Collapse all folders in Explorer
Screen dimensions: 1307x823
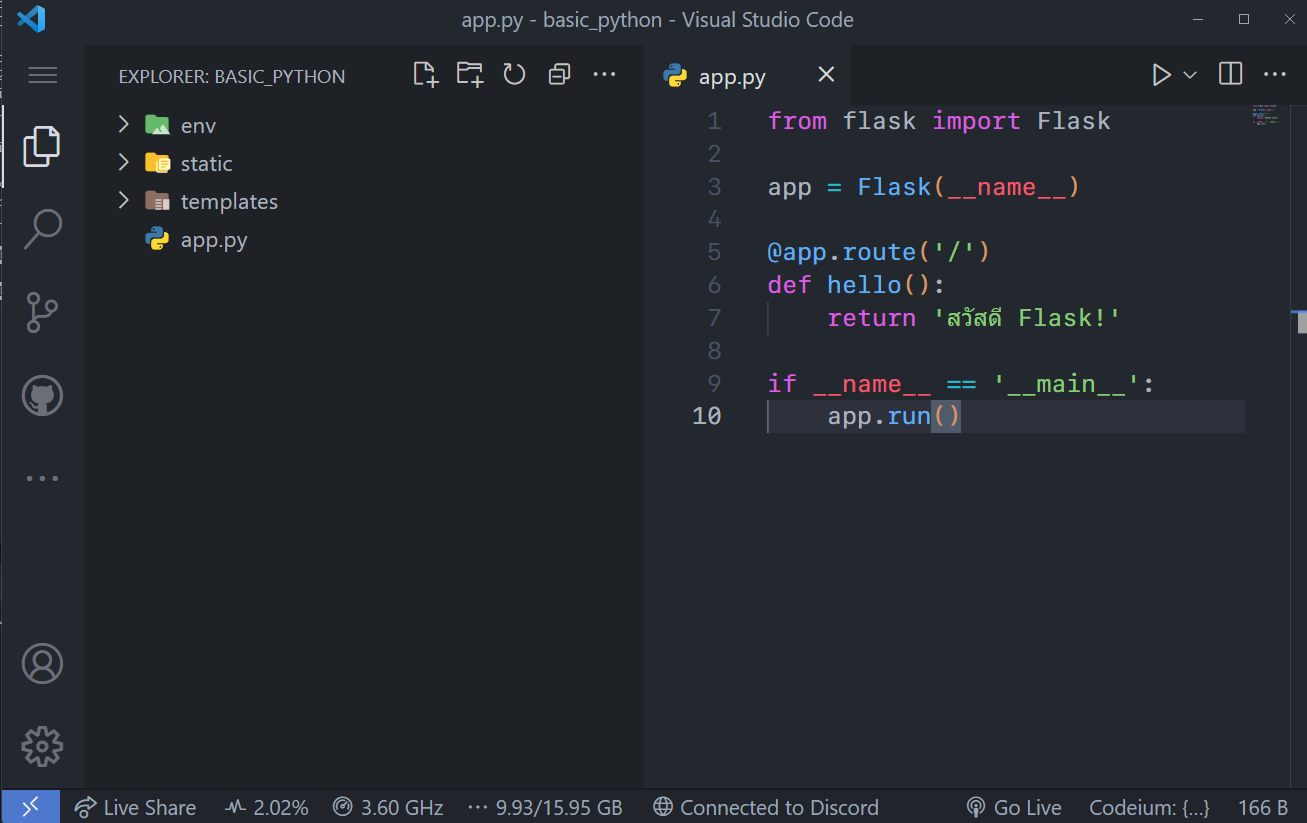tap(559, 75)
